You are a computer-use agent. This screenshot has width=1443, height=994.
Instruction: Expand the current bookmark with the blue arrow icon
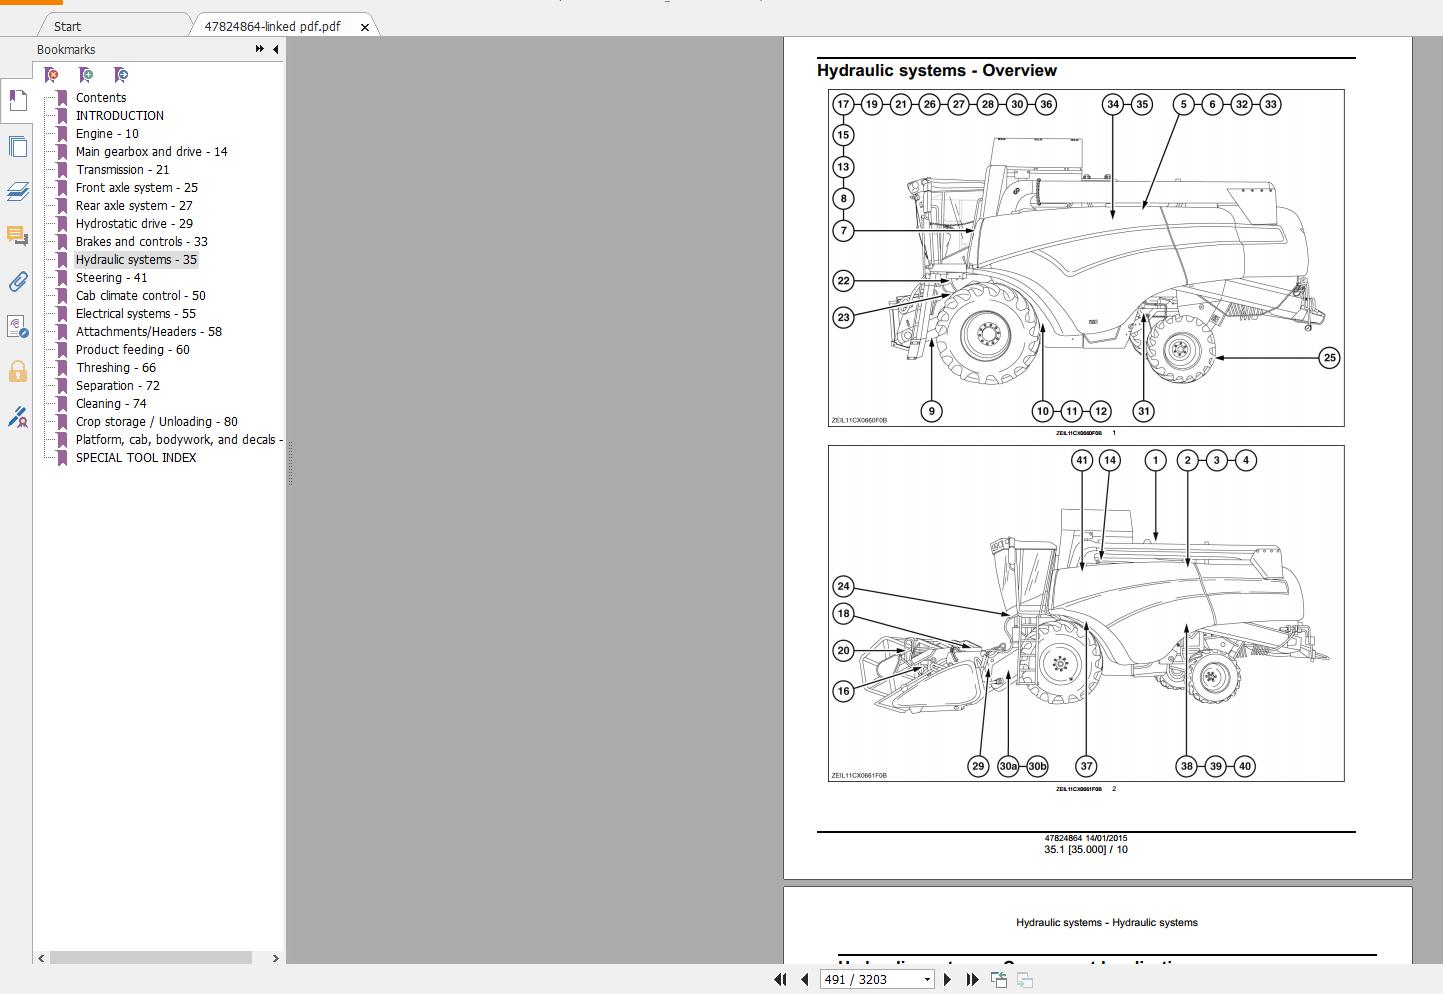point(120,75)
